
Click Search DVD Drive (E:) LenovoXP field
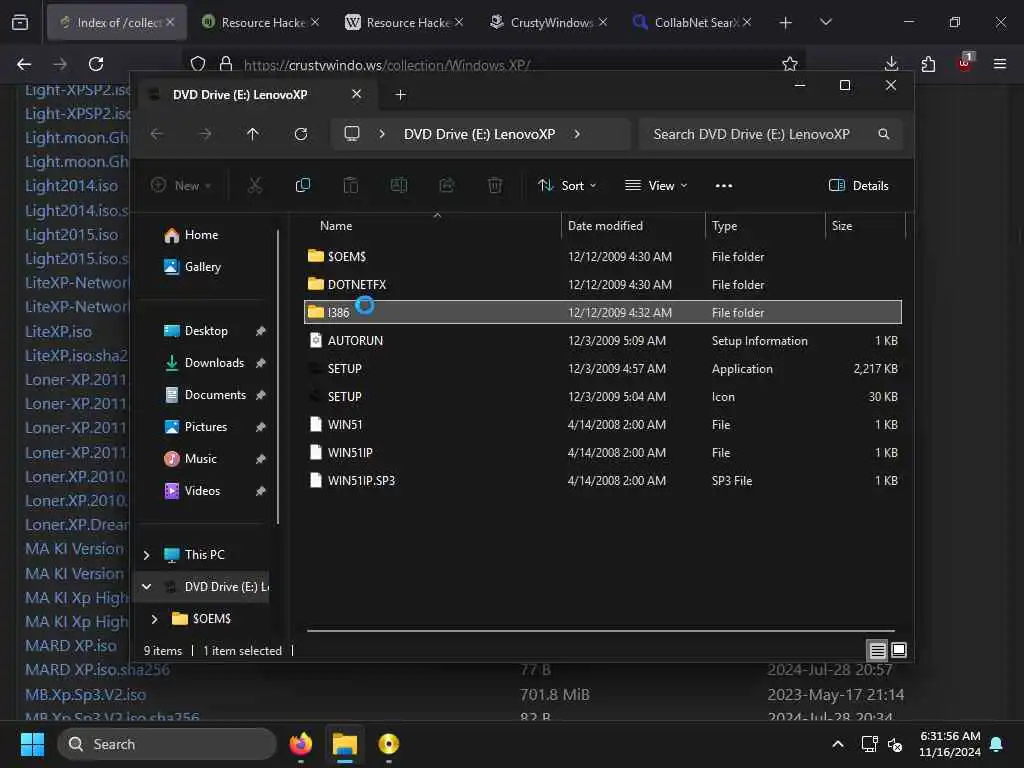(x=771, y=134)
